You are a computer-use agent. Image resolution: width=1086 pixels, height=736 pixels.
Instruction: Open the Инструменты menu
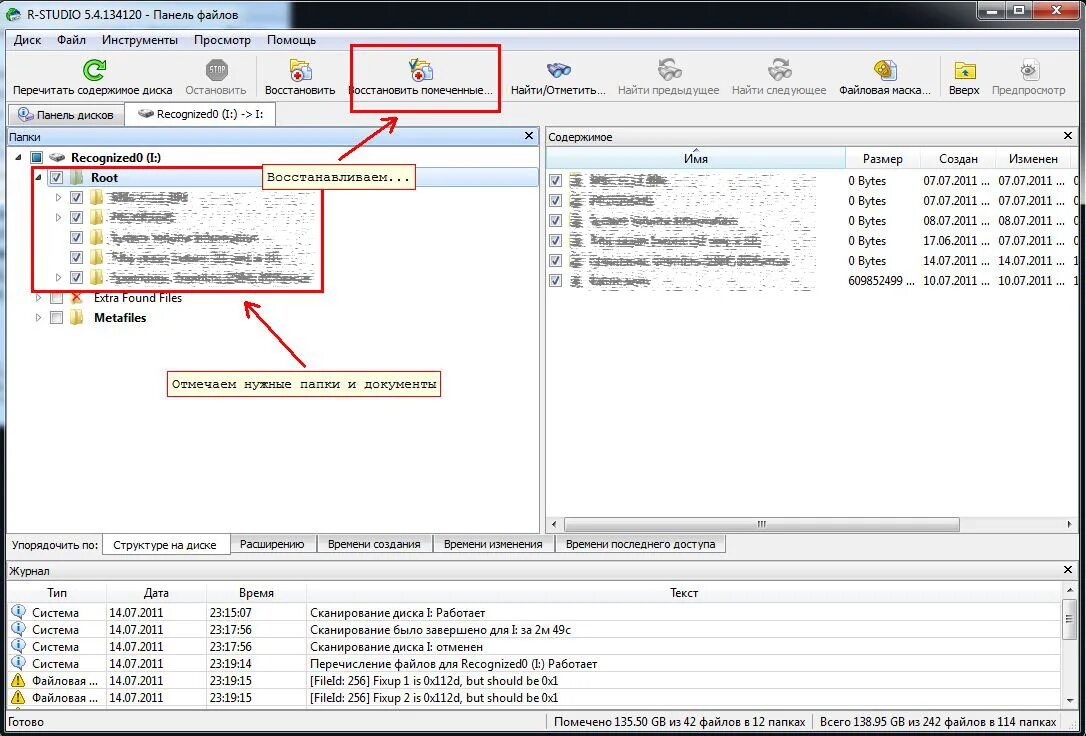(x=140, y=40)
